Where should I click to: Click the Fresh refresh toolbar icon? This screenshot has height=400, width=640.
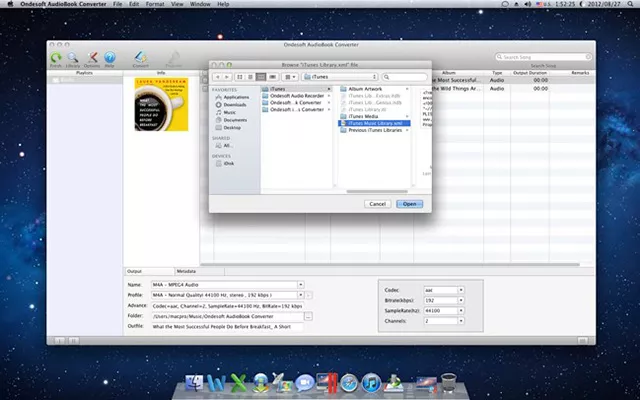coord(56,59)
